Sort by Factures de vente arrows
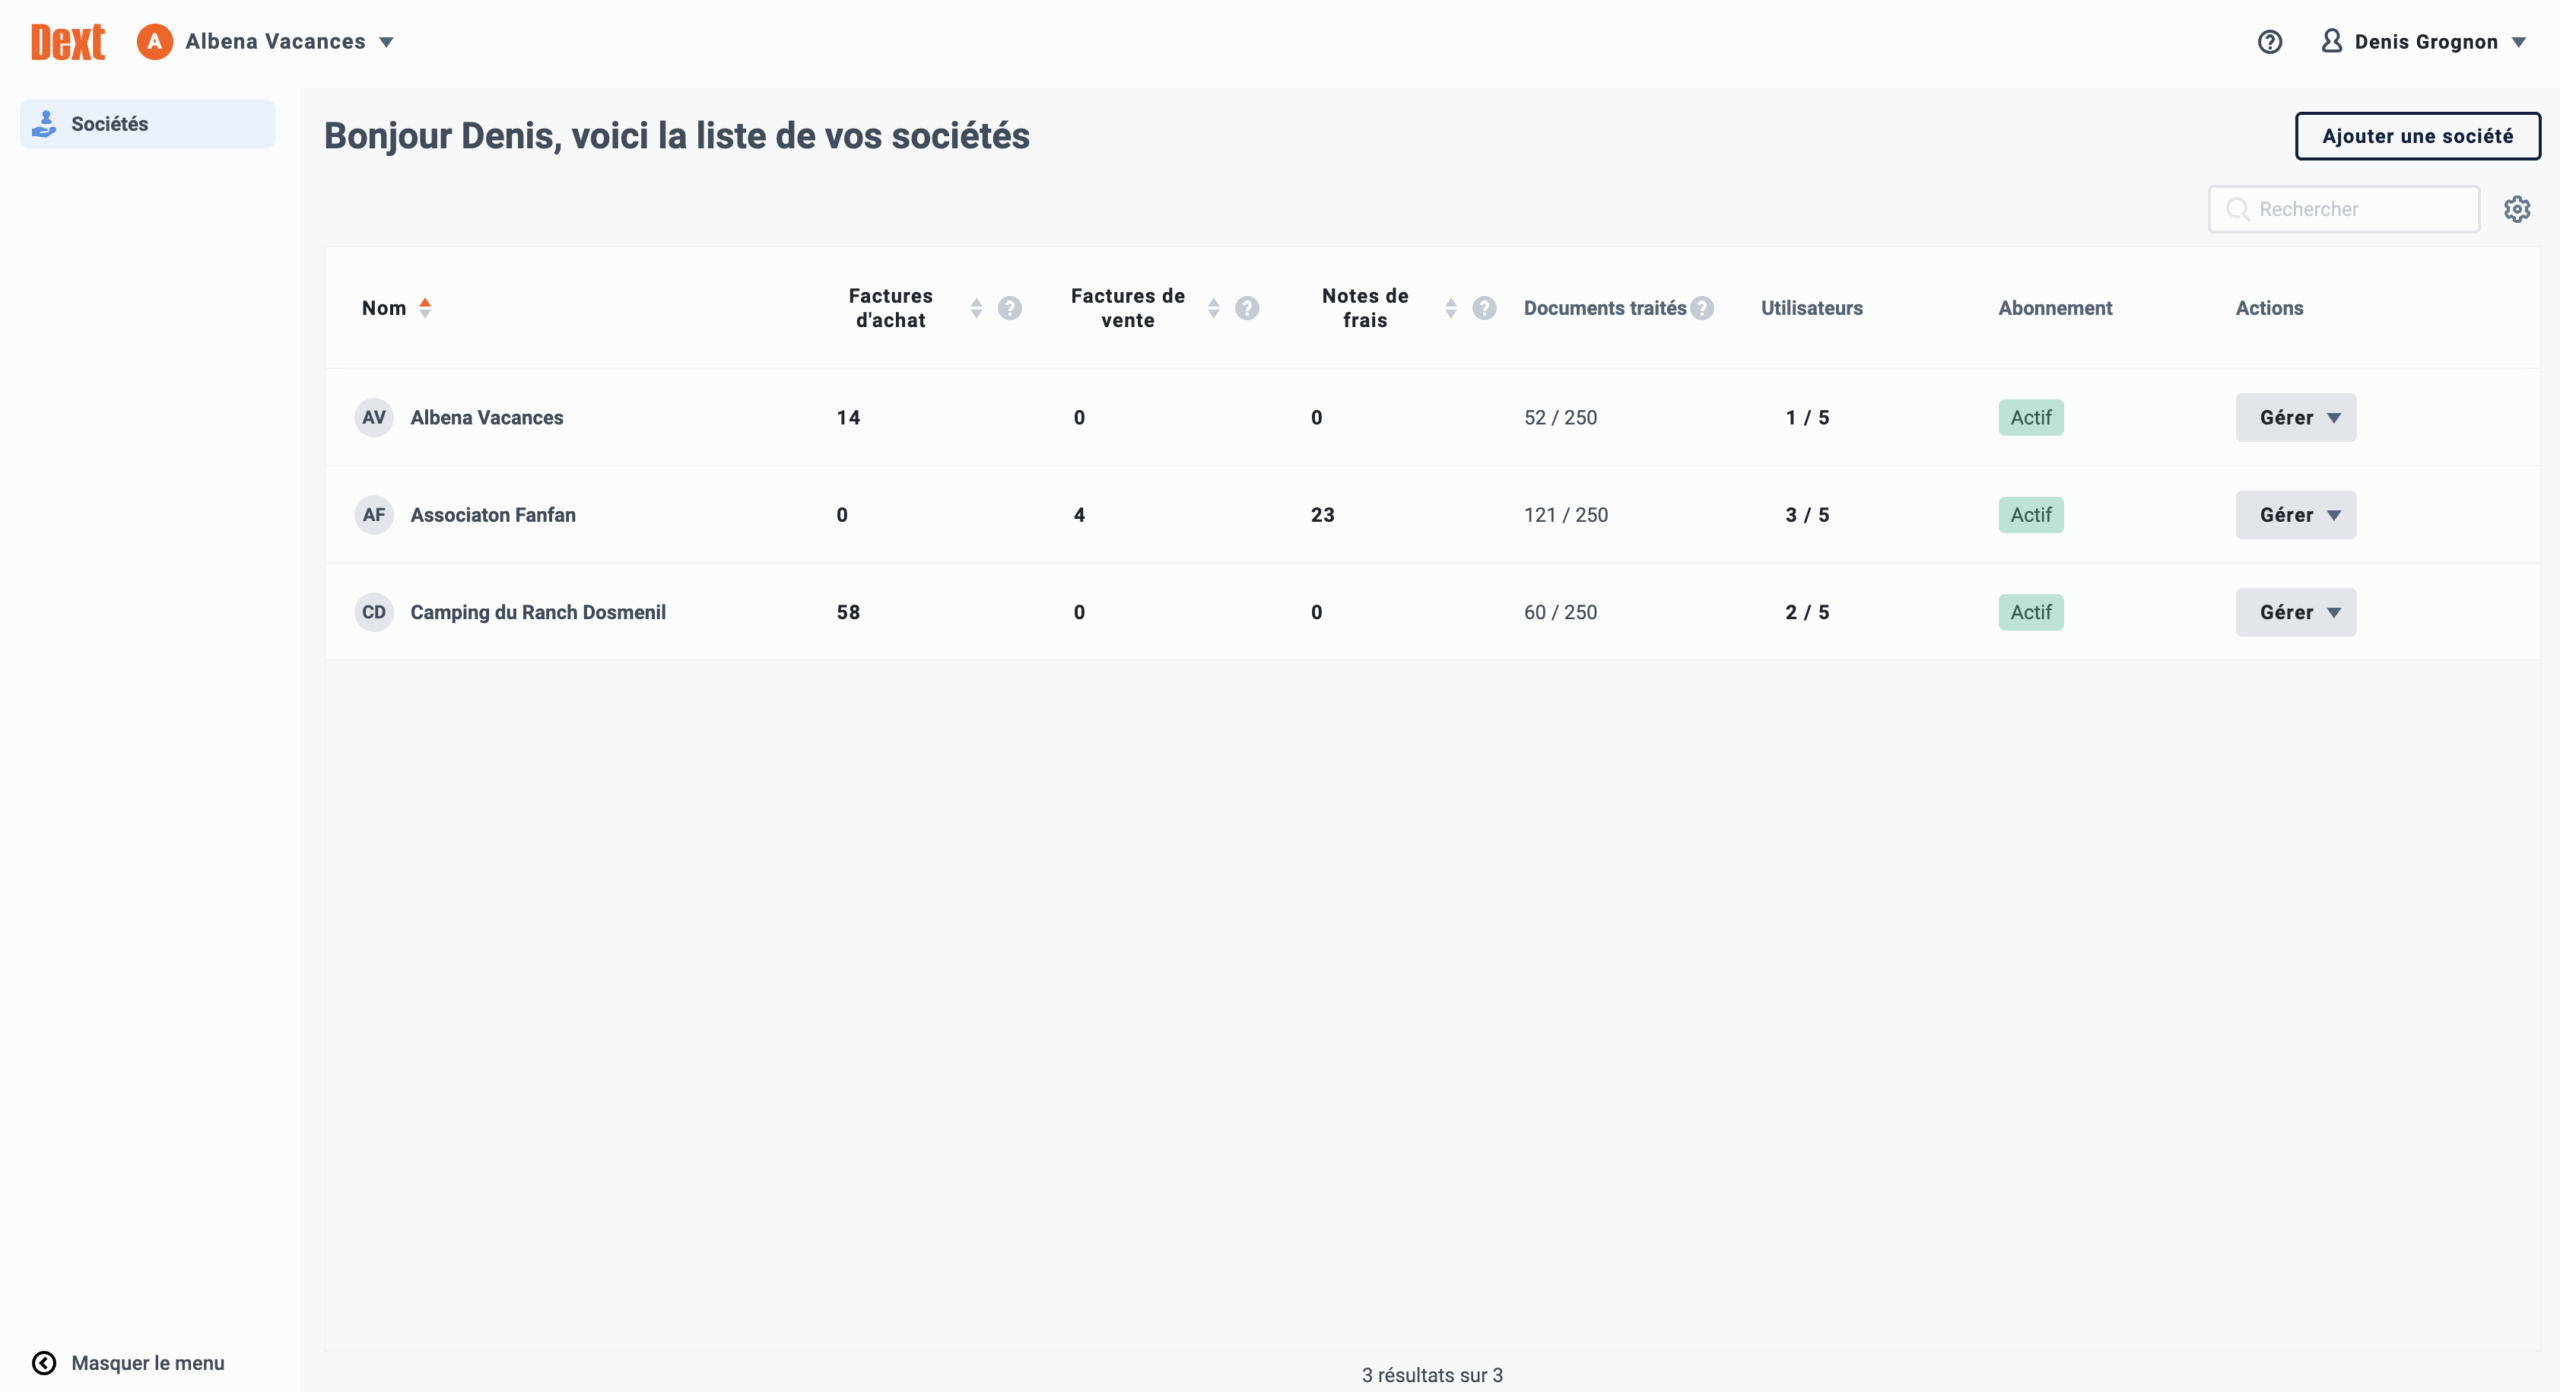 1213,308
